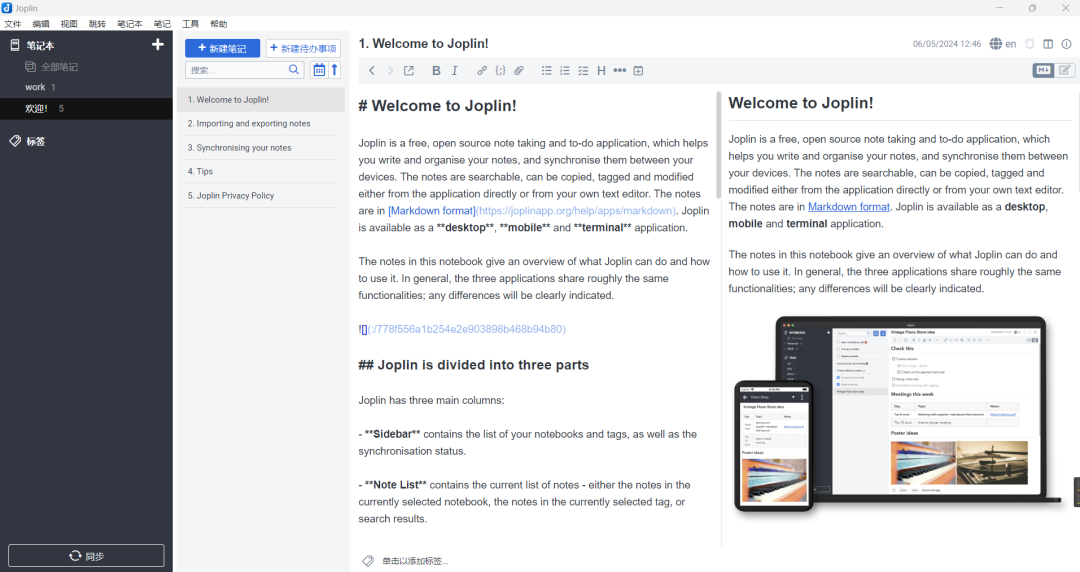Open note '1. Welcome to Joplin!'
Image resolution: width=1080 pixels, height=572 pixels.
(x=261, y=99)
